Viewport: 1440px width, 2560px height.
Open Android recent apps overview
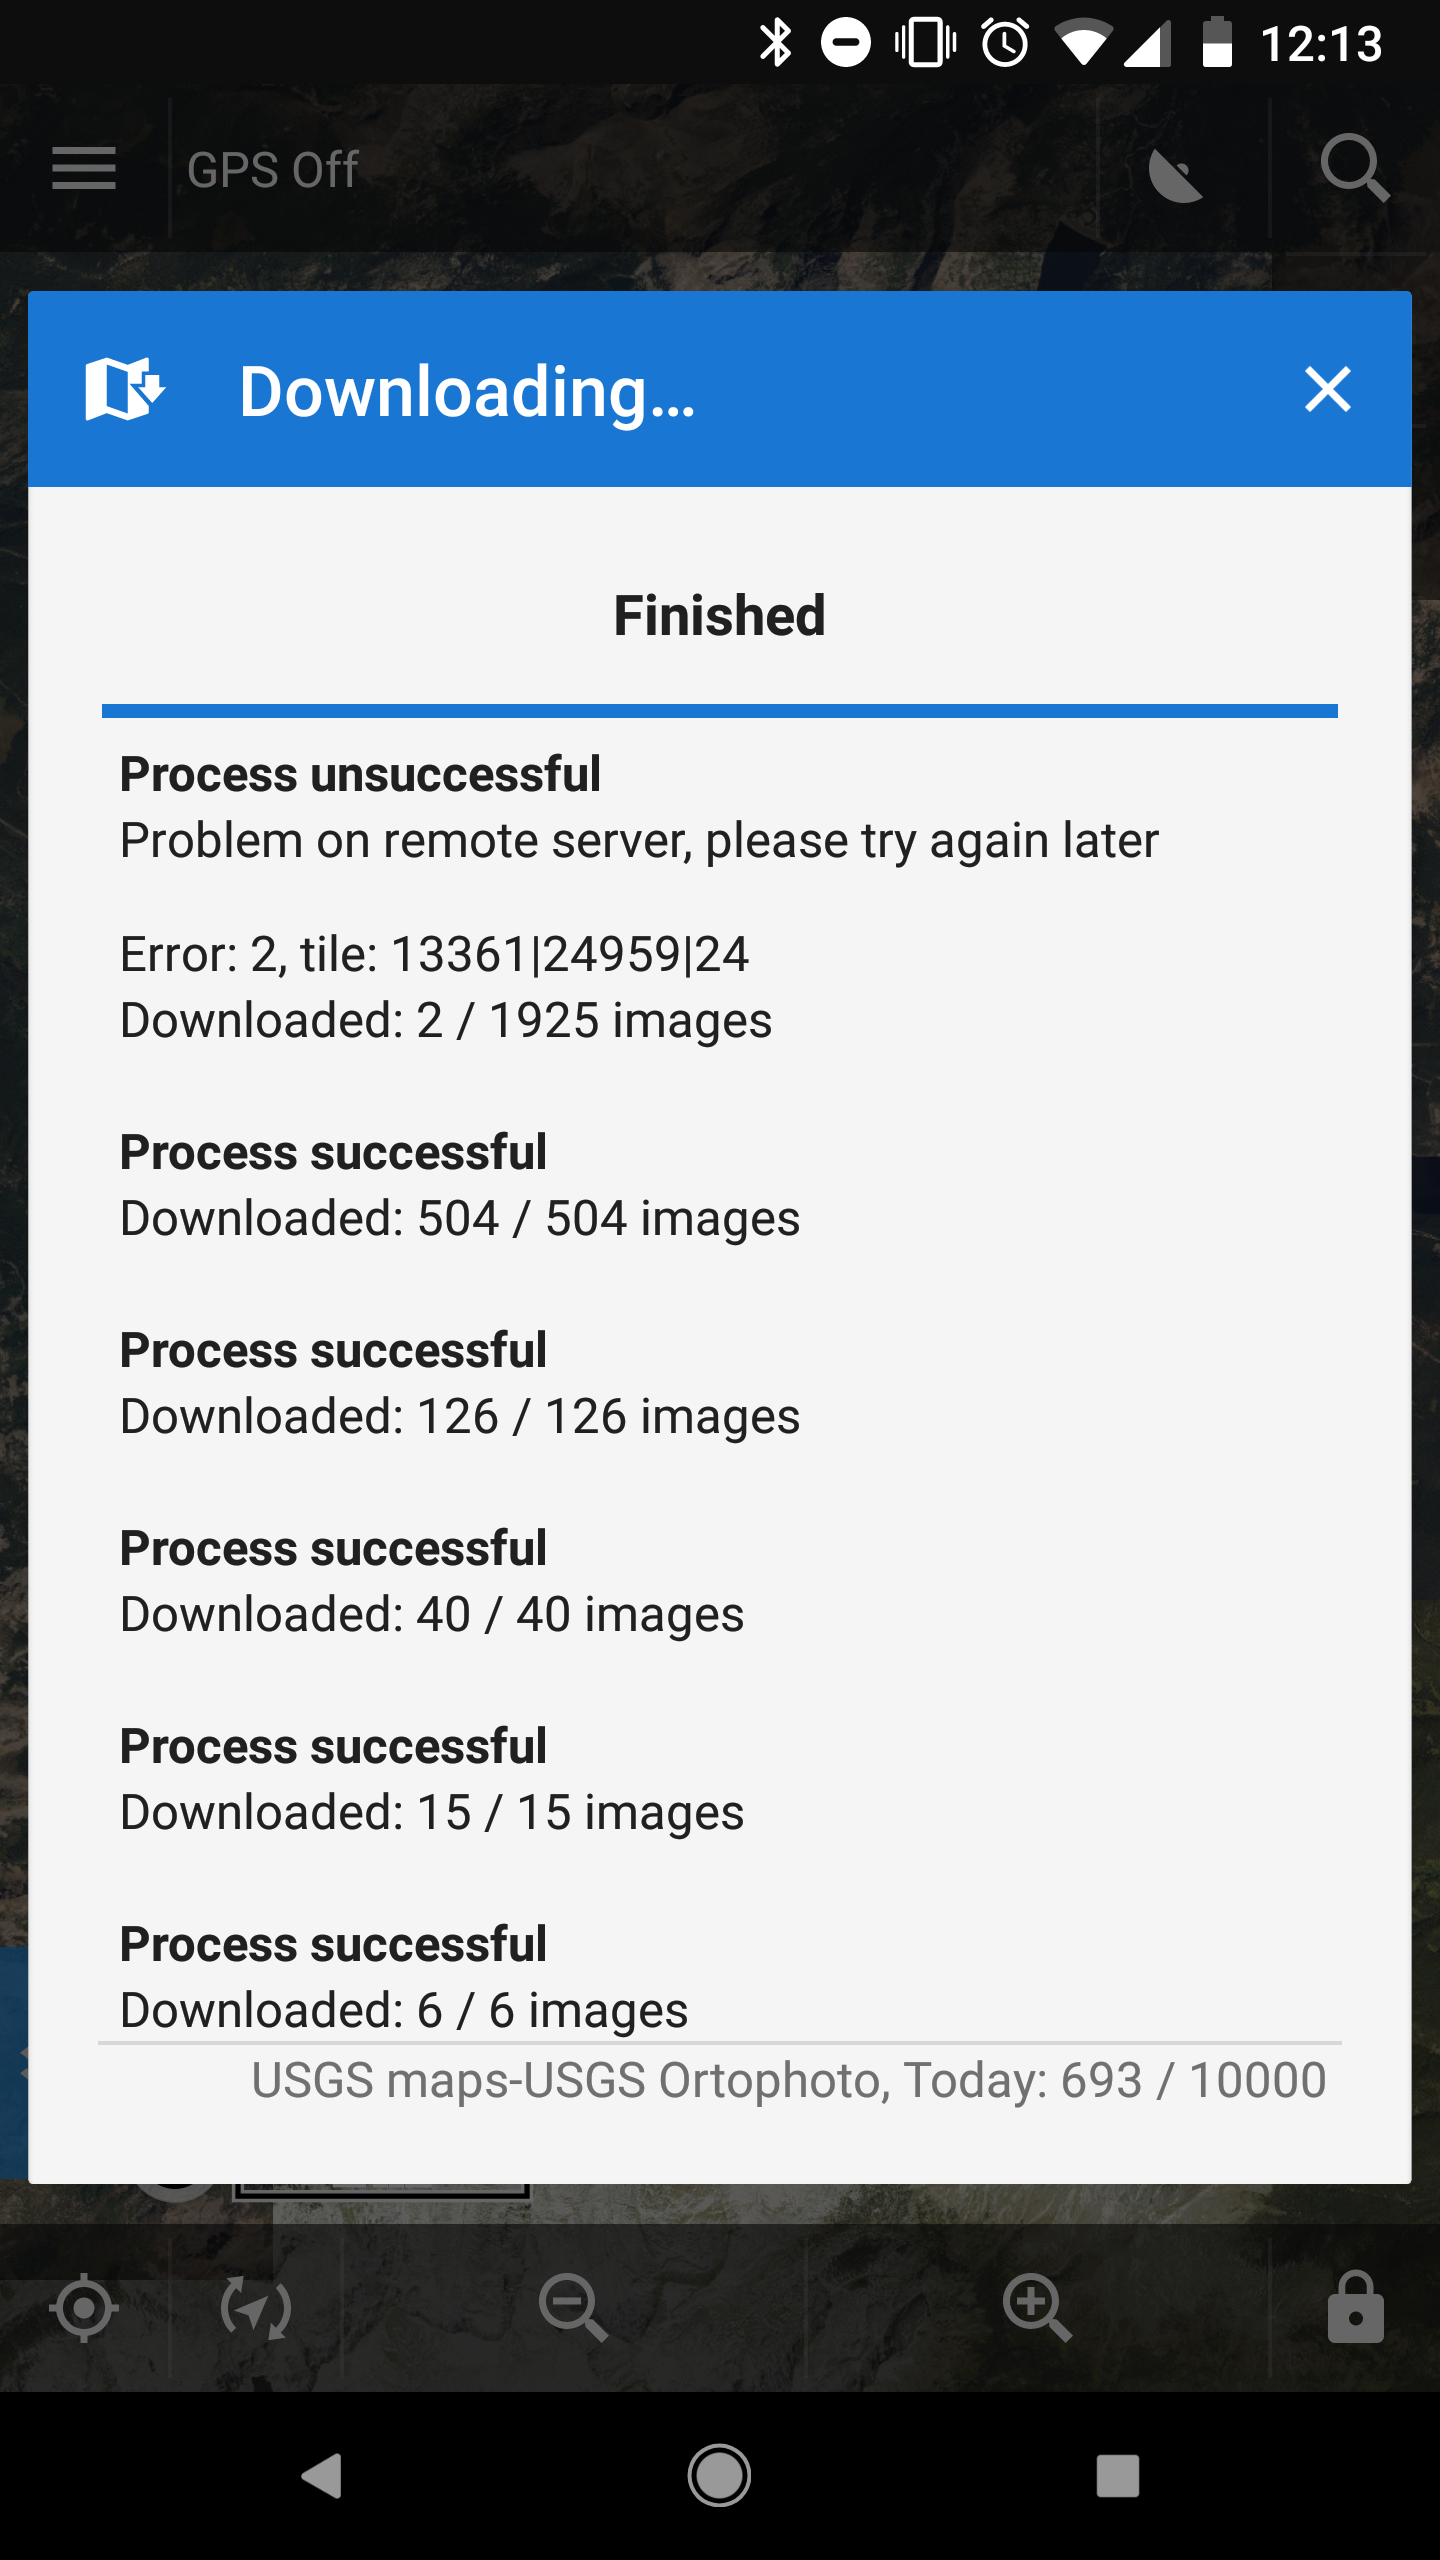1117,2476
